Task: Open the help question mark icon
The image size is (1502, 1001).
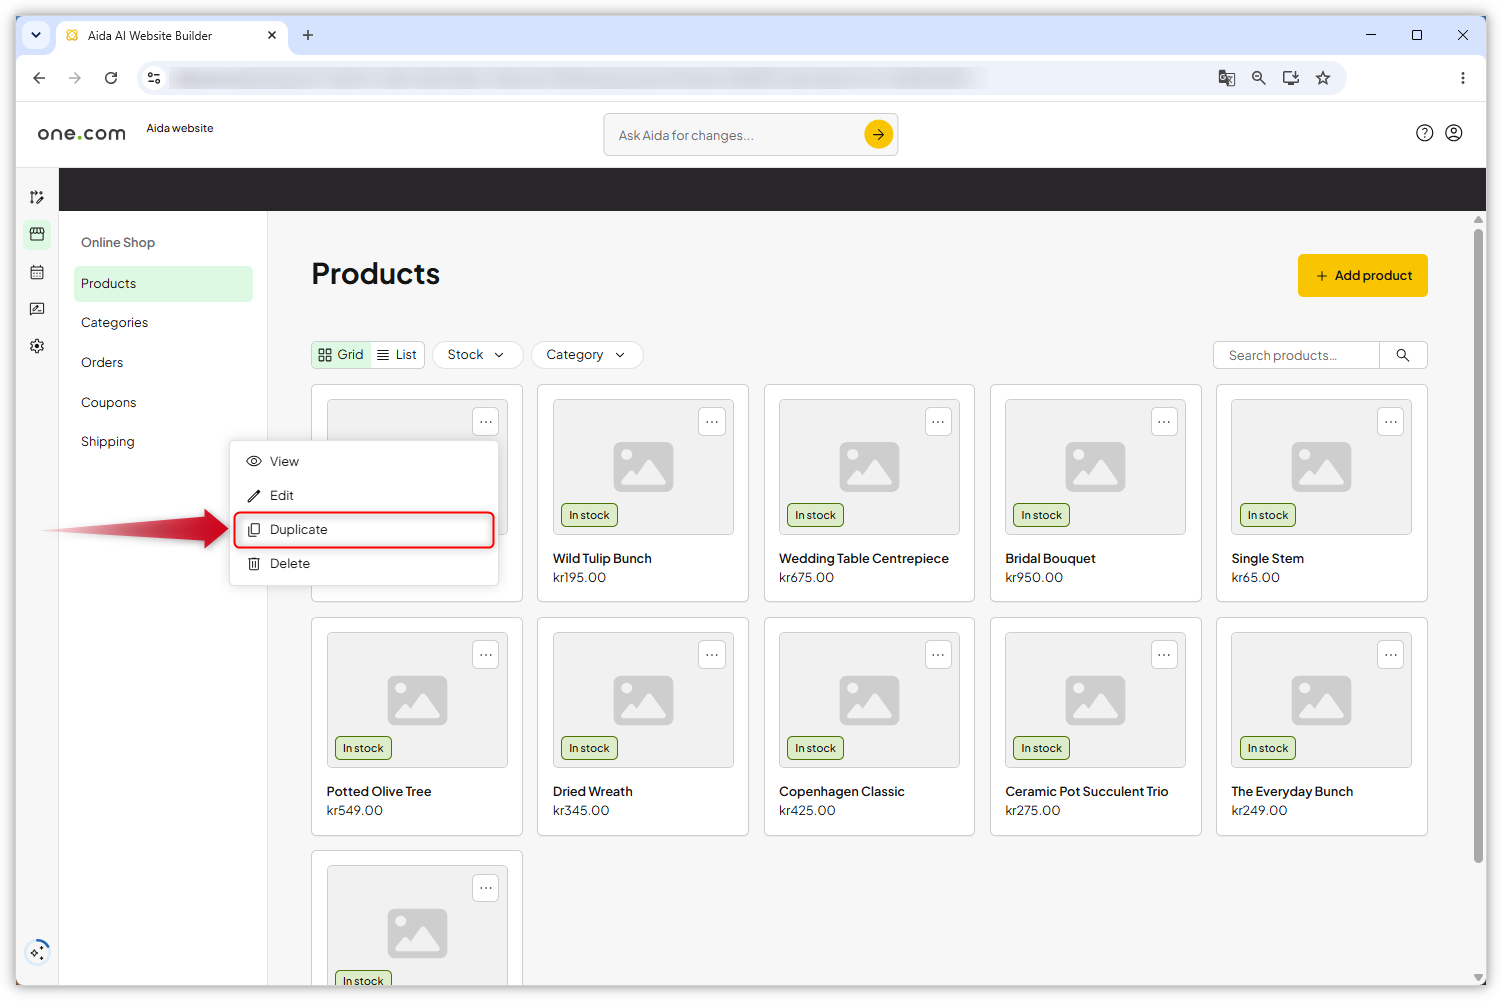Action: (x=1425, y=133)
